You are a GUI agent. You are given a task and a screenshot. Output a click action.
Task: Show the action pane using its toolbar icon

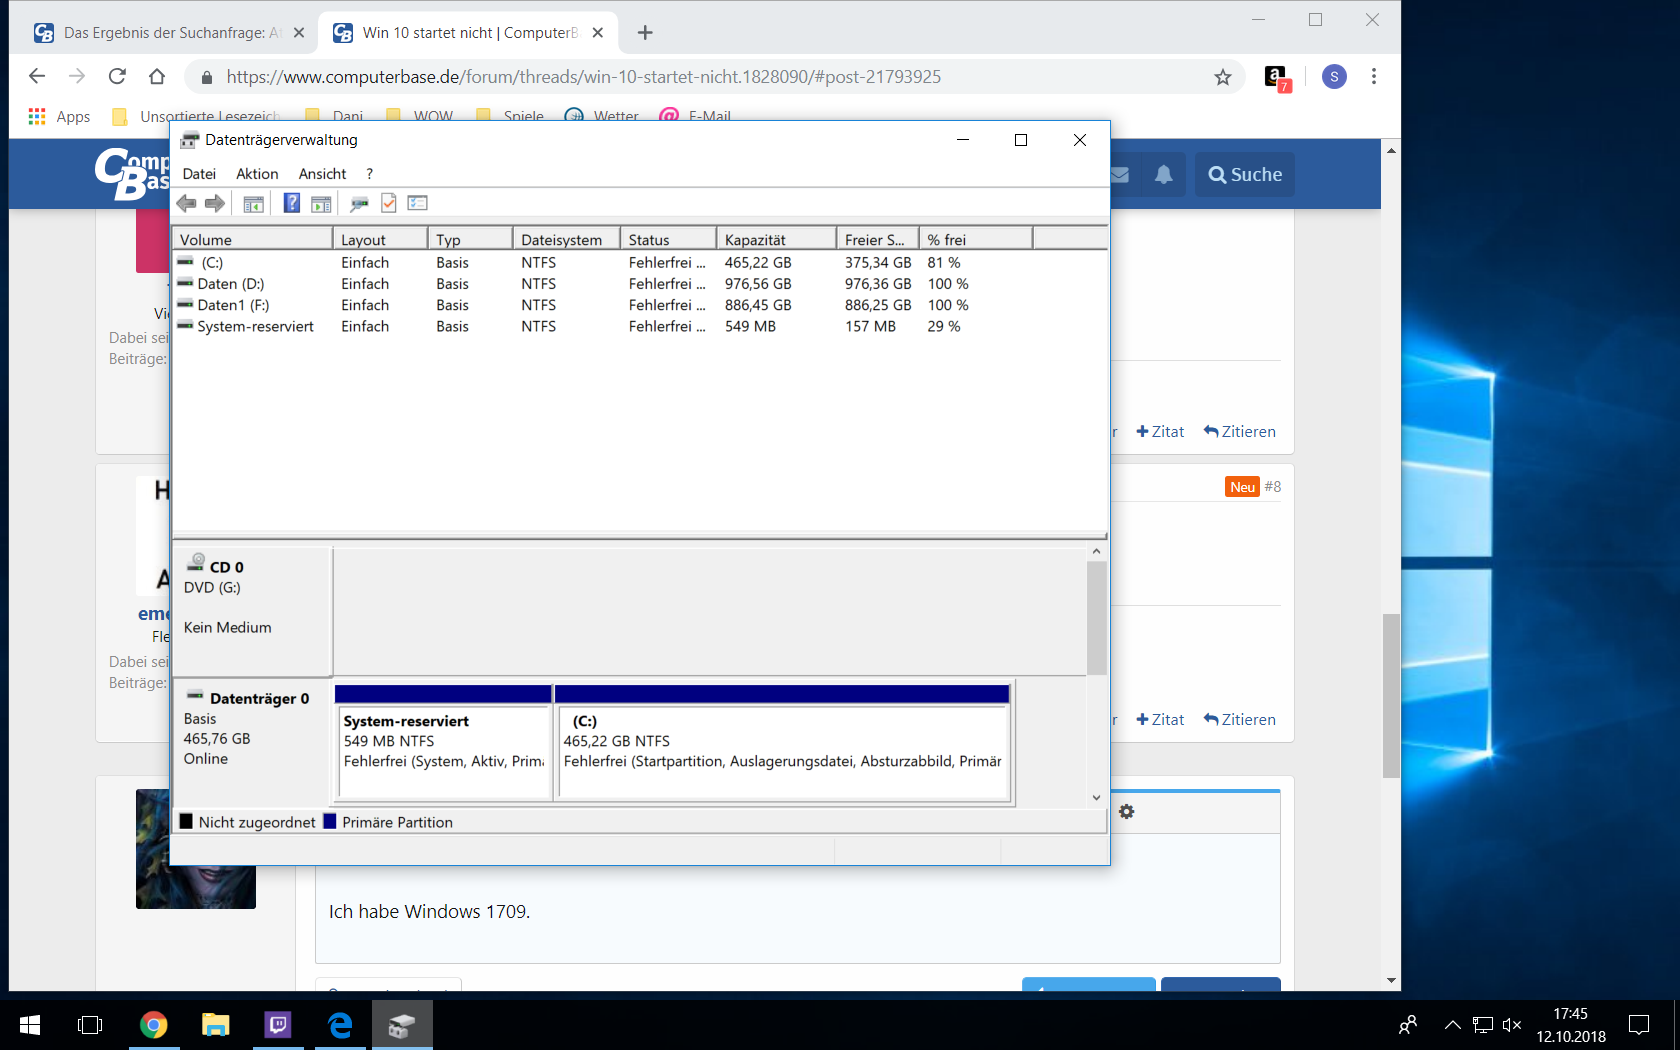[x=321, y=203]
